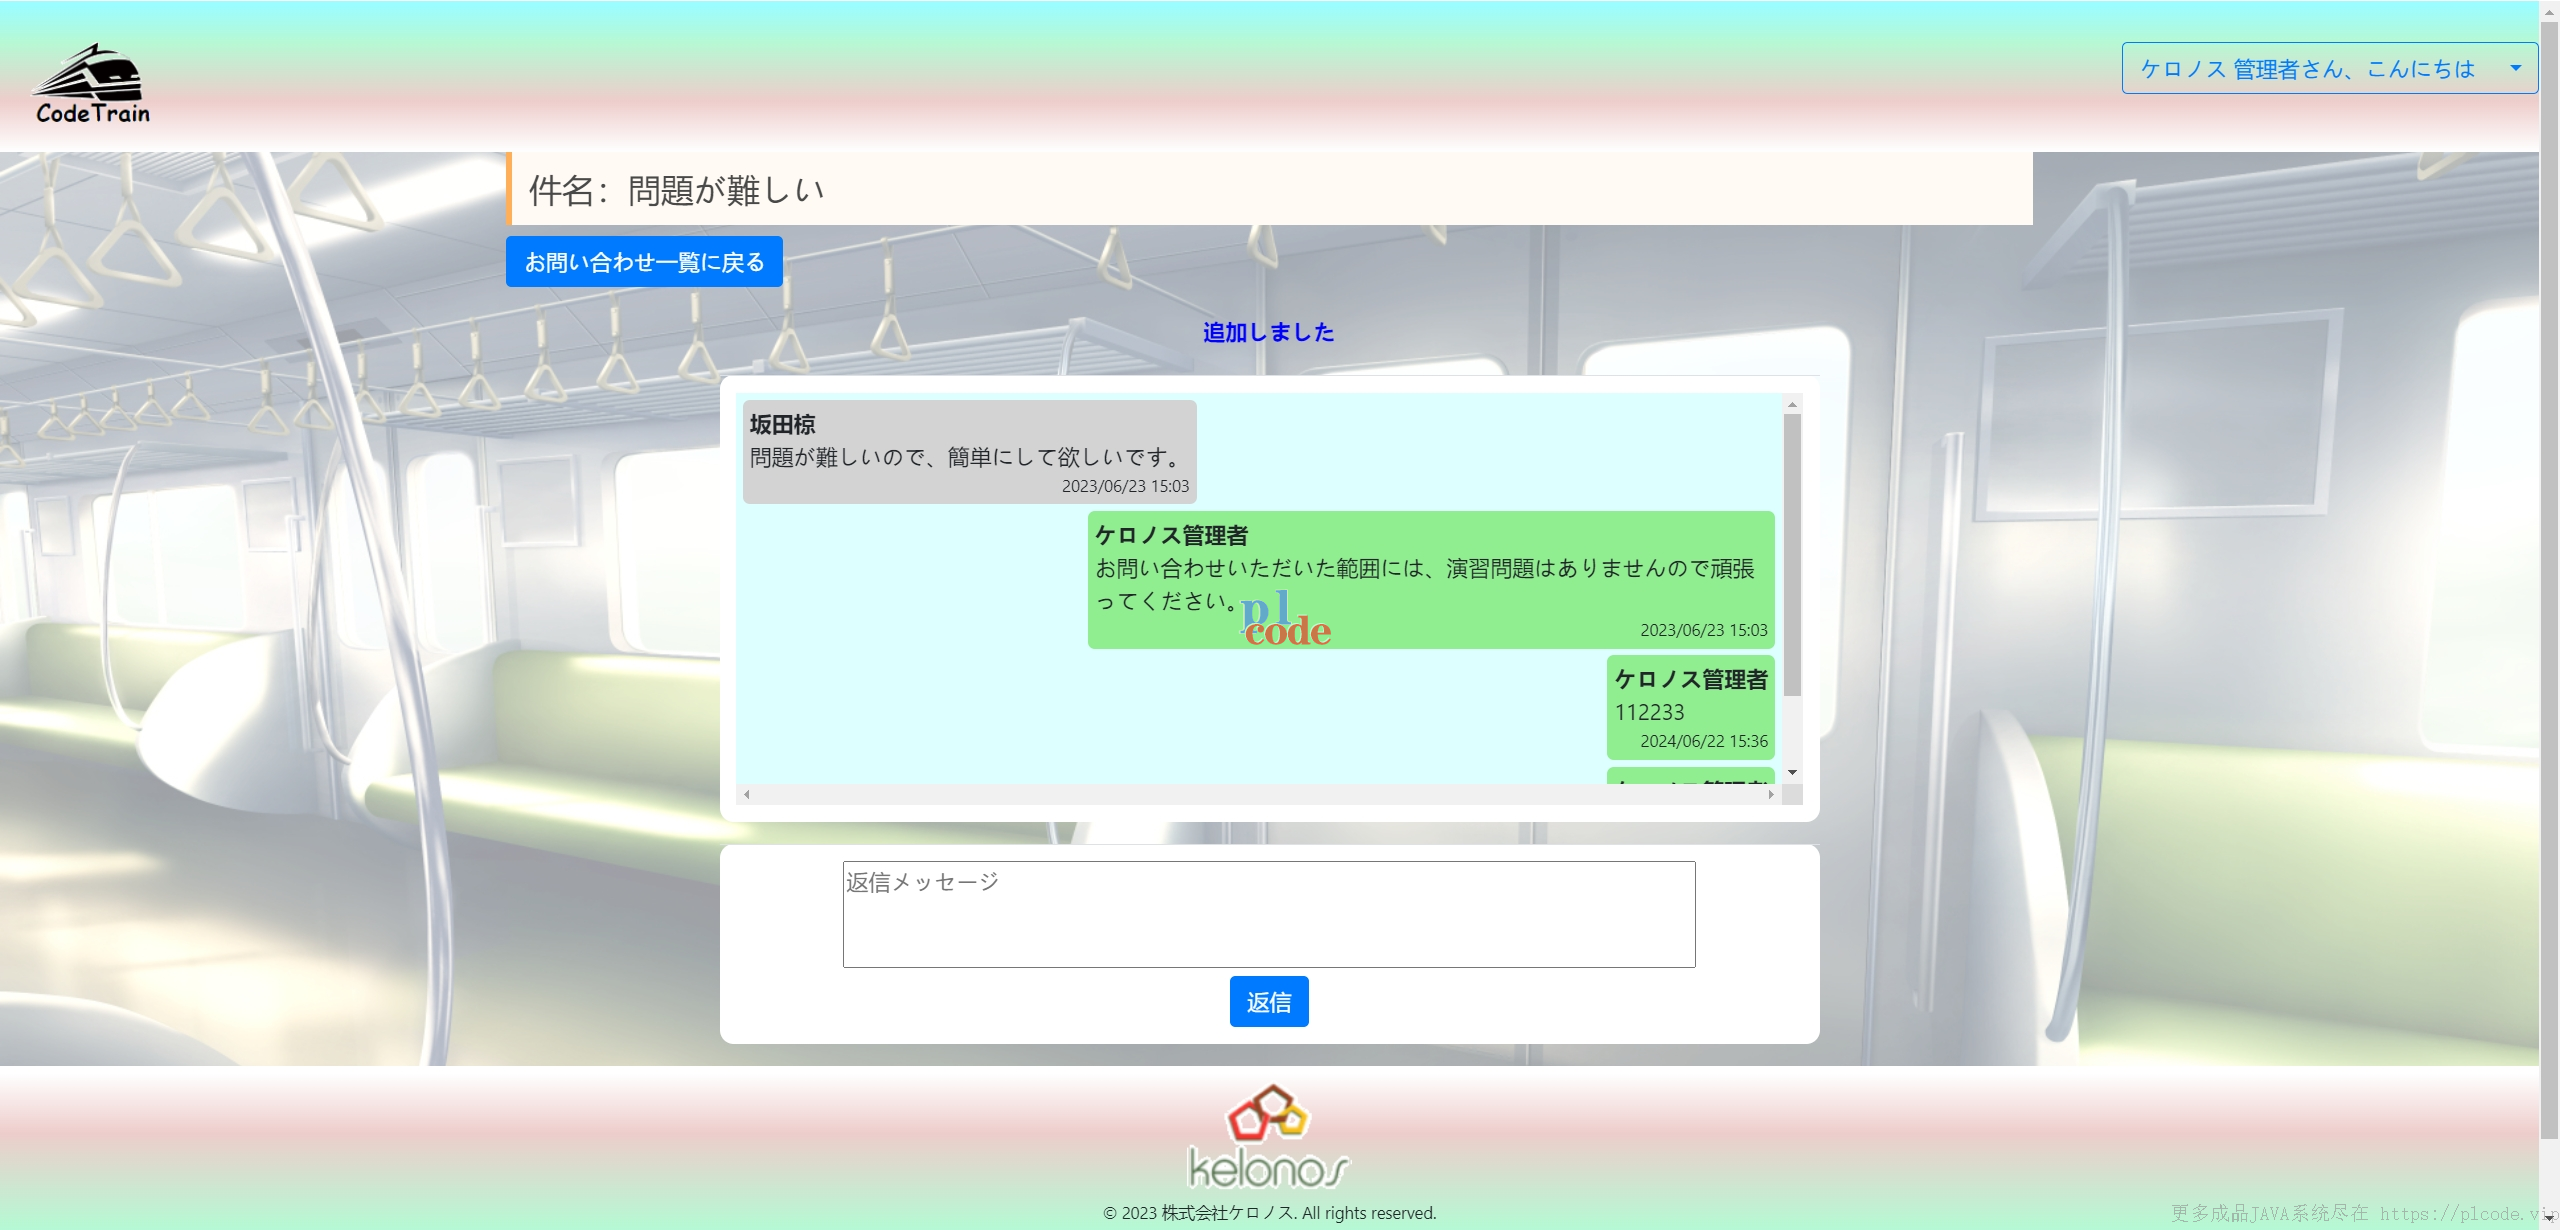Image resolution: width=2560 pixels, height=1230 pixels.
Task: Click the 112233 message text
Action: point(1650,712)
